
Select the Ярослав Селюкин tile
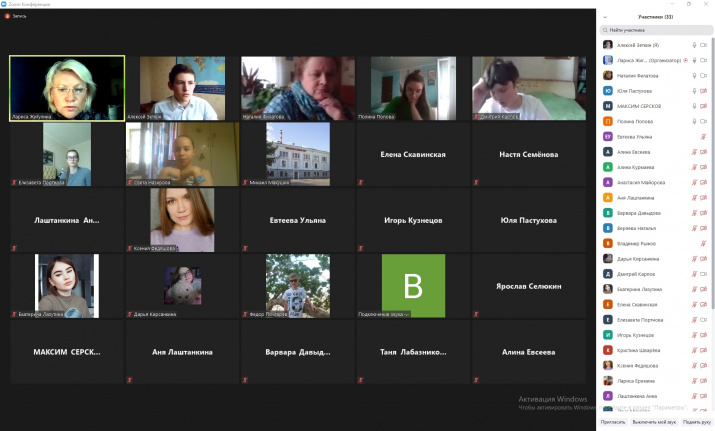pyautogui.click(x=529, y=286)
